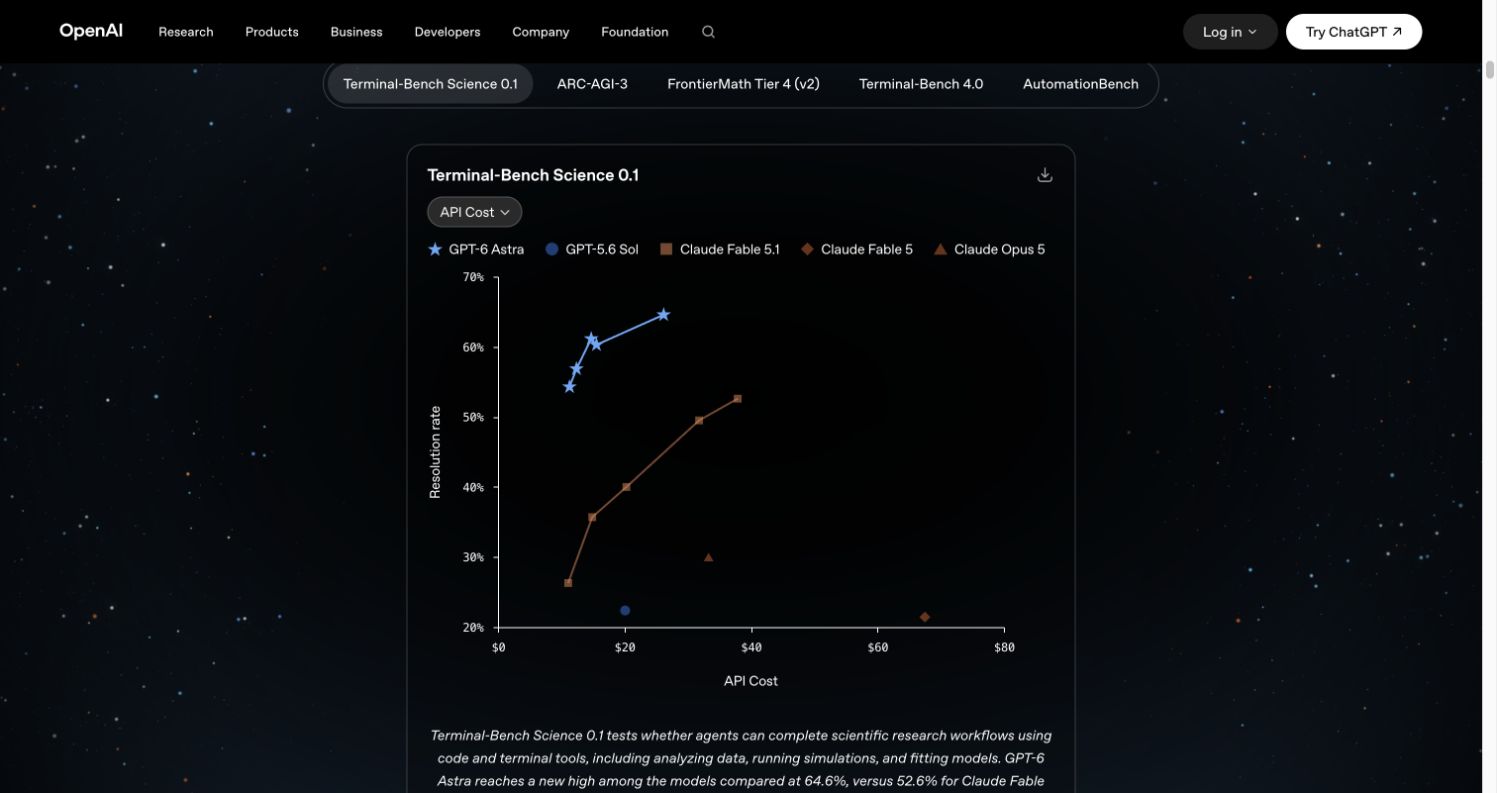Screen dimensions: 1497x793
Task: Click the Claude Fable 5 diamond data point
Action: (x=925, y=617)
